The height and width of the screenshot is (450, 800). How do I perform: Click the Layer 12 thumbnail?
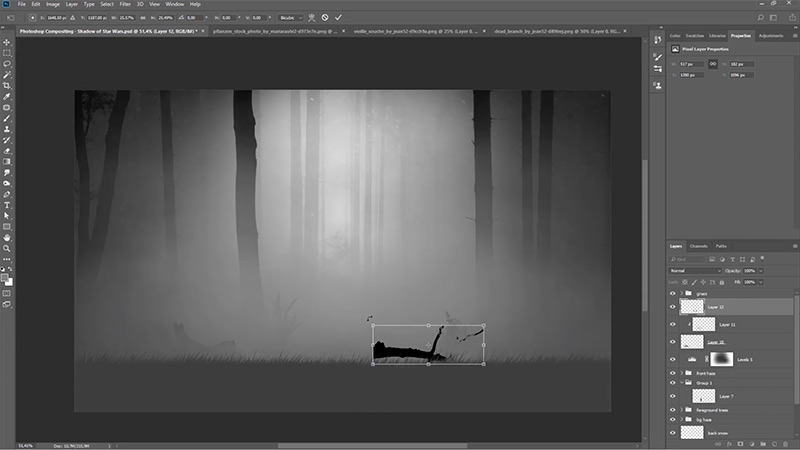click(x=692, y=307)
